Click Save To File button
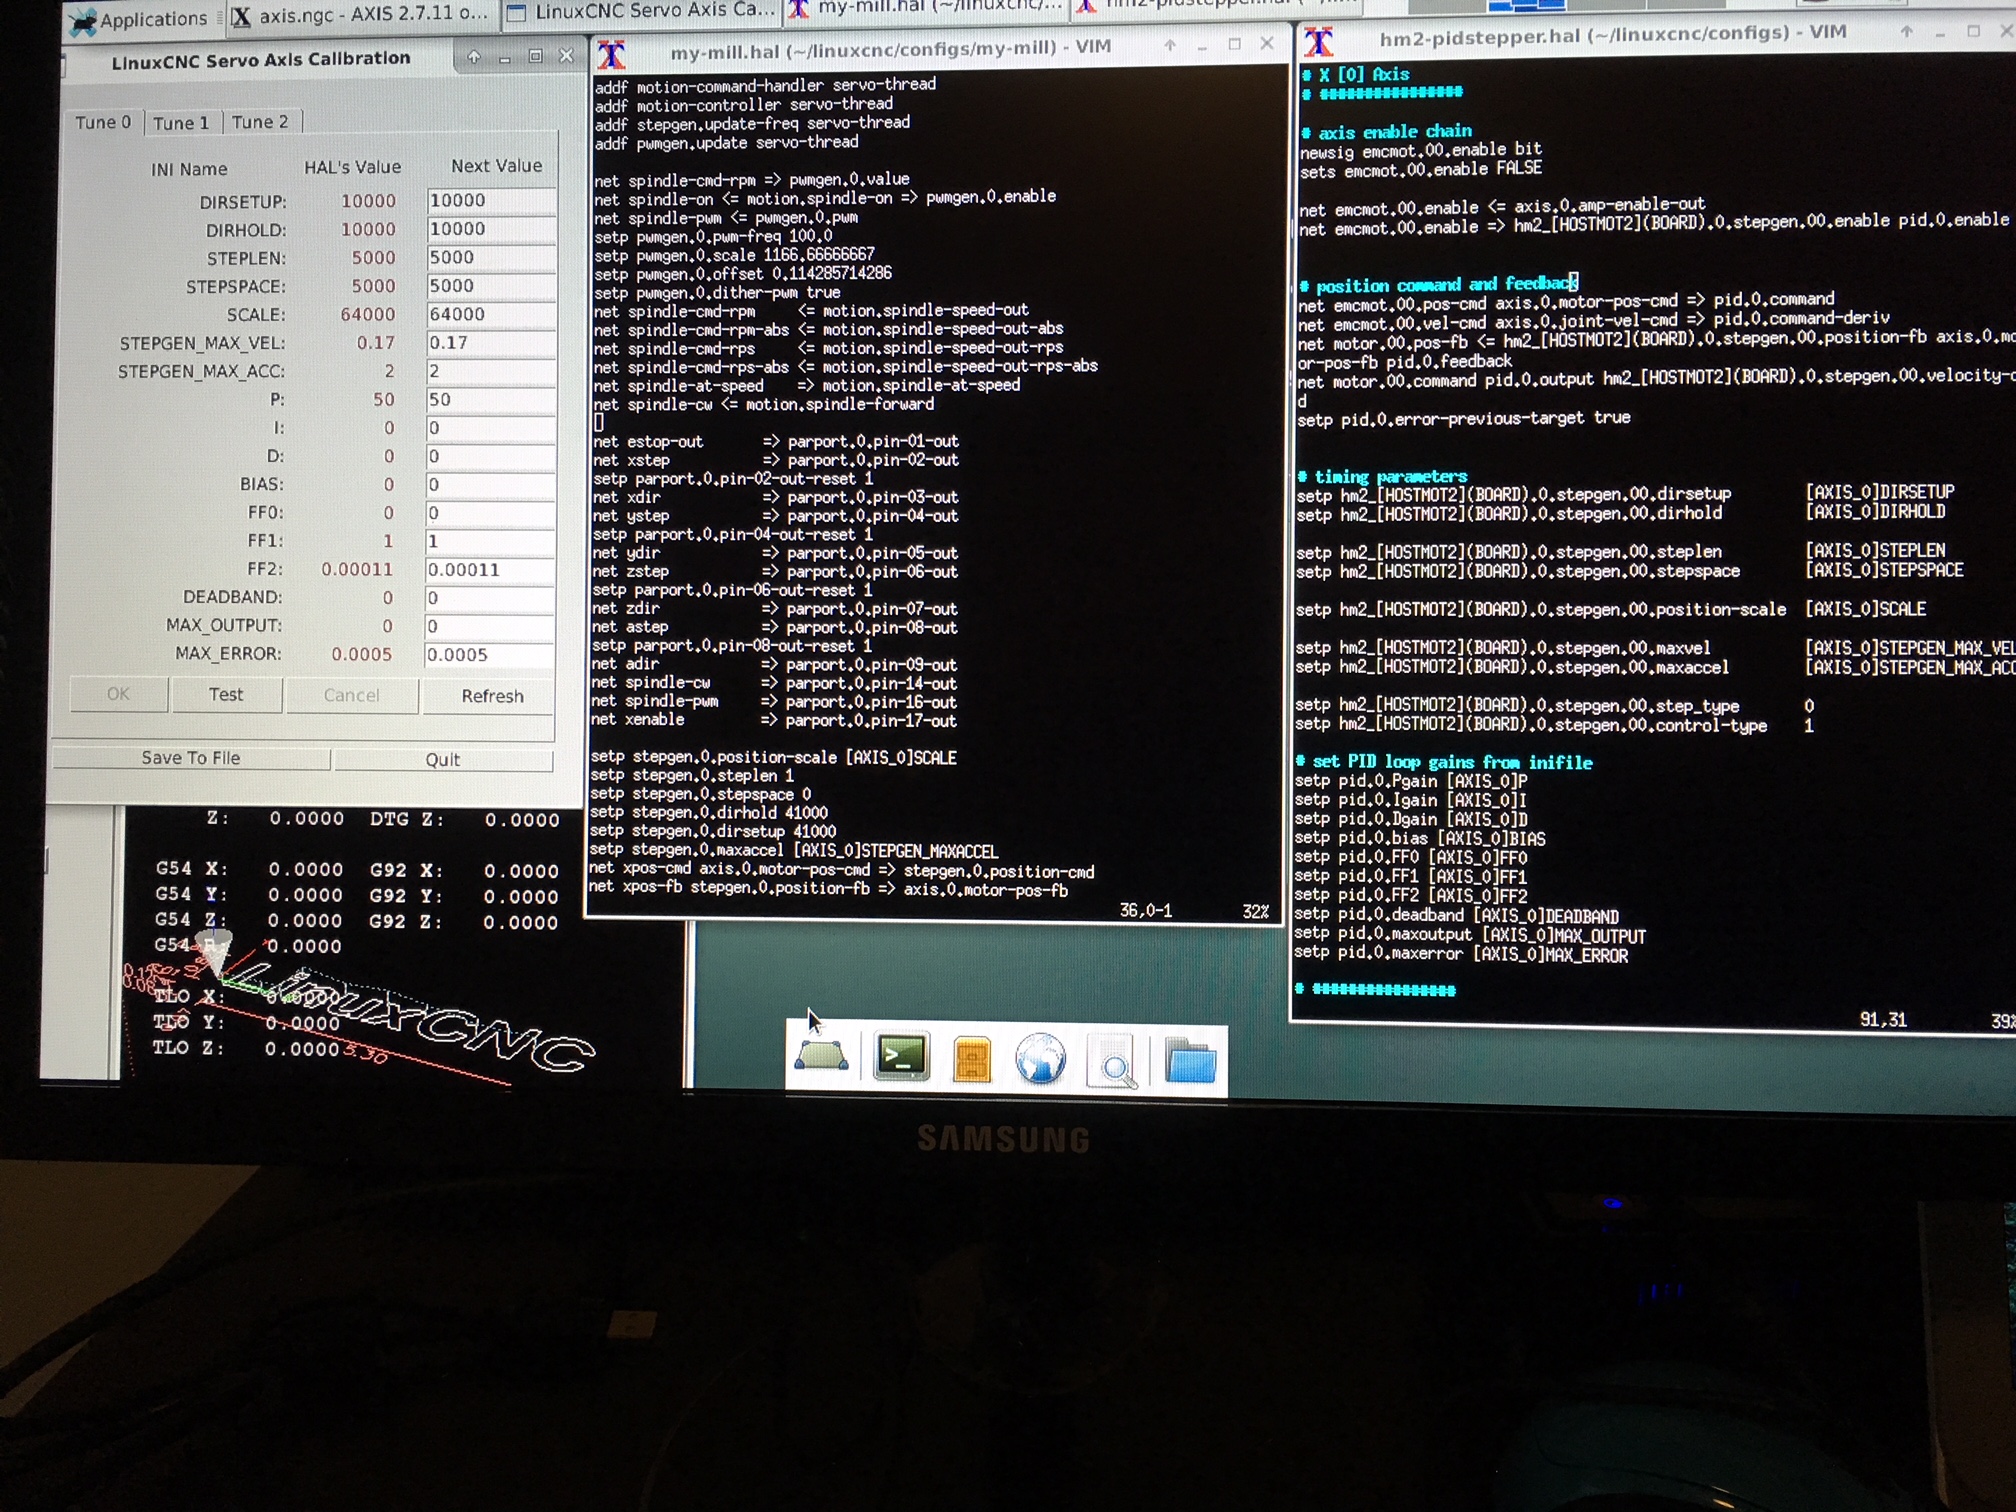Image resolution: width=2016 pixels, height=1512 pixels. tap(191, 758)
